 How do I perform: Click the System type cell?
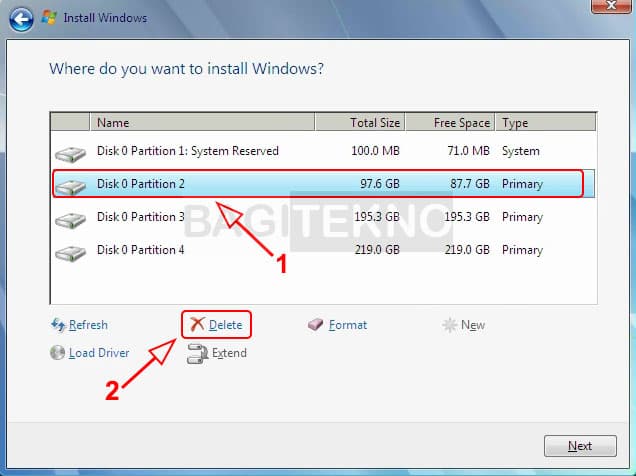pos(521,151)
